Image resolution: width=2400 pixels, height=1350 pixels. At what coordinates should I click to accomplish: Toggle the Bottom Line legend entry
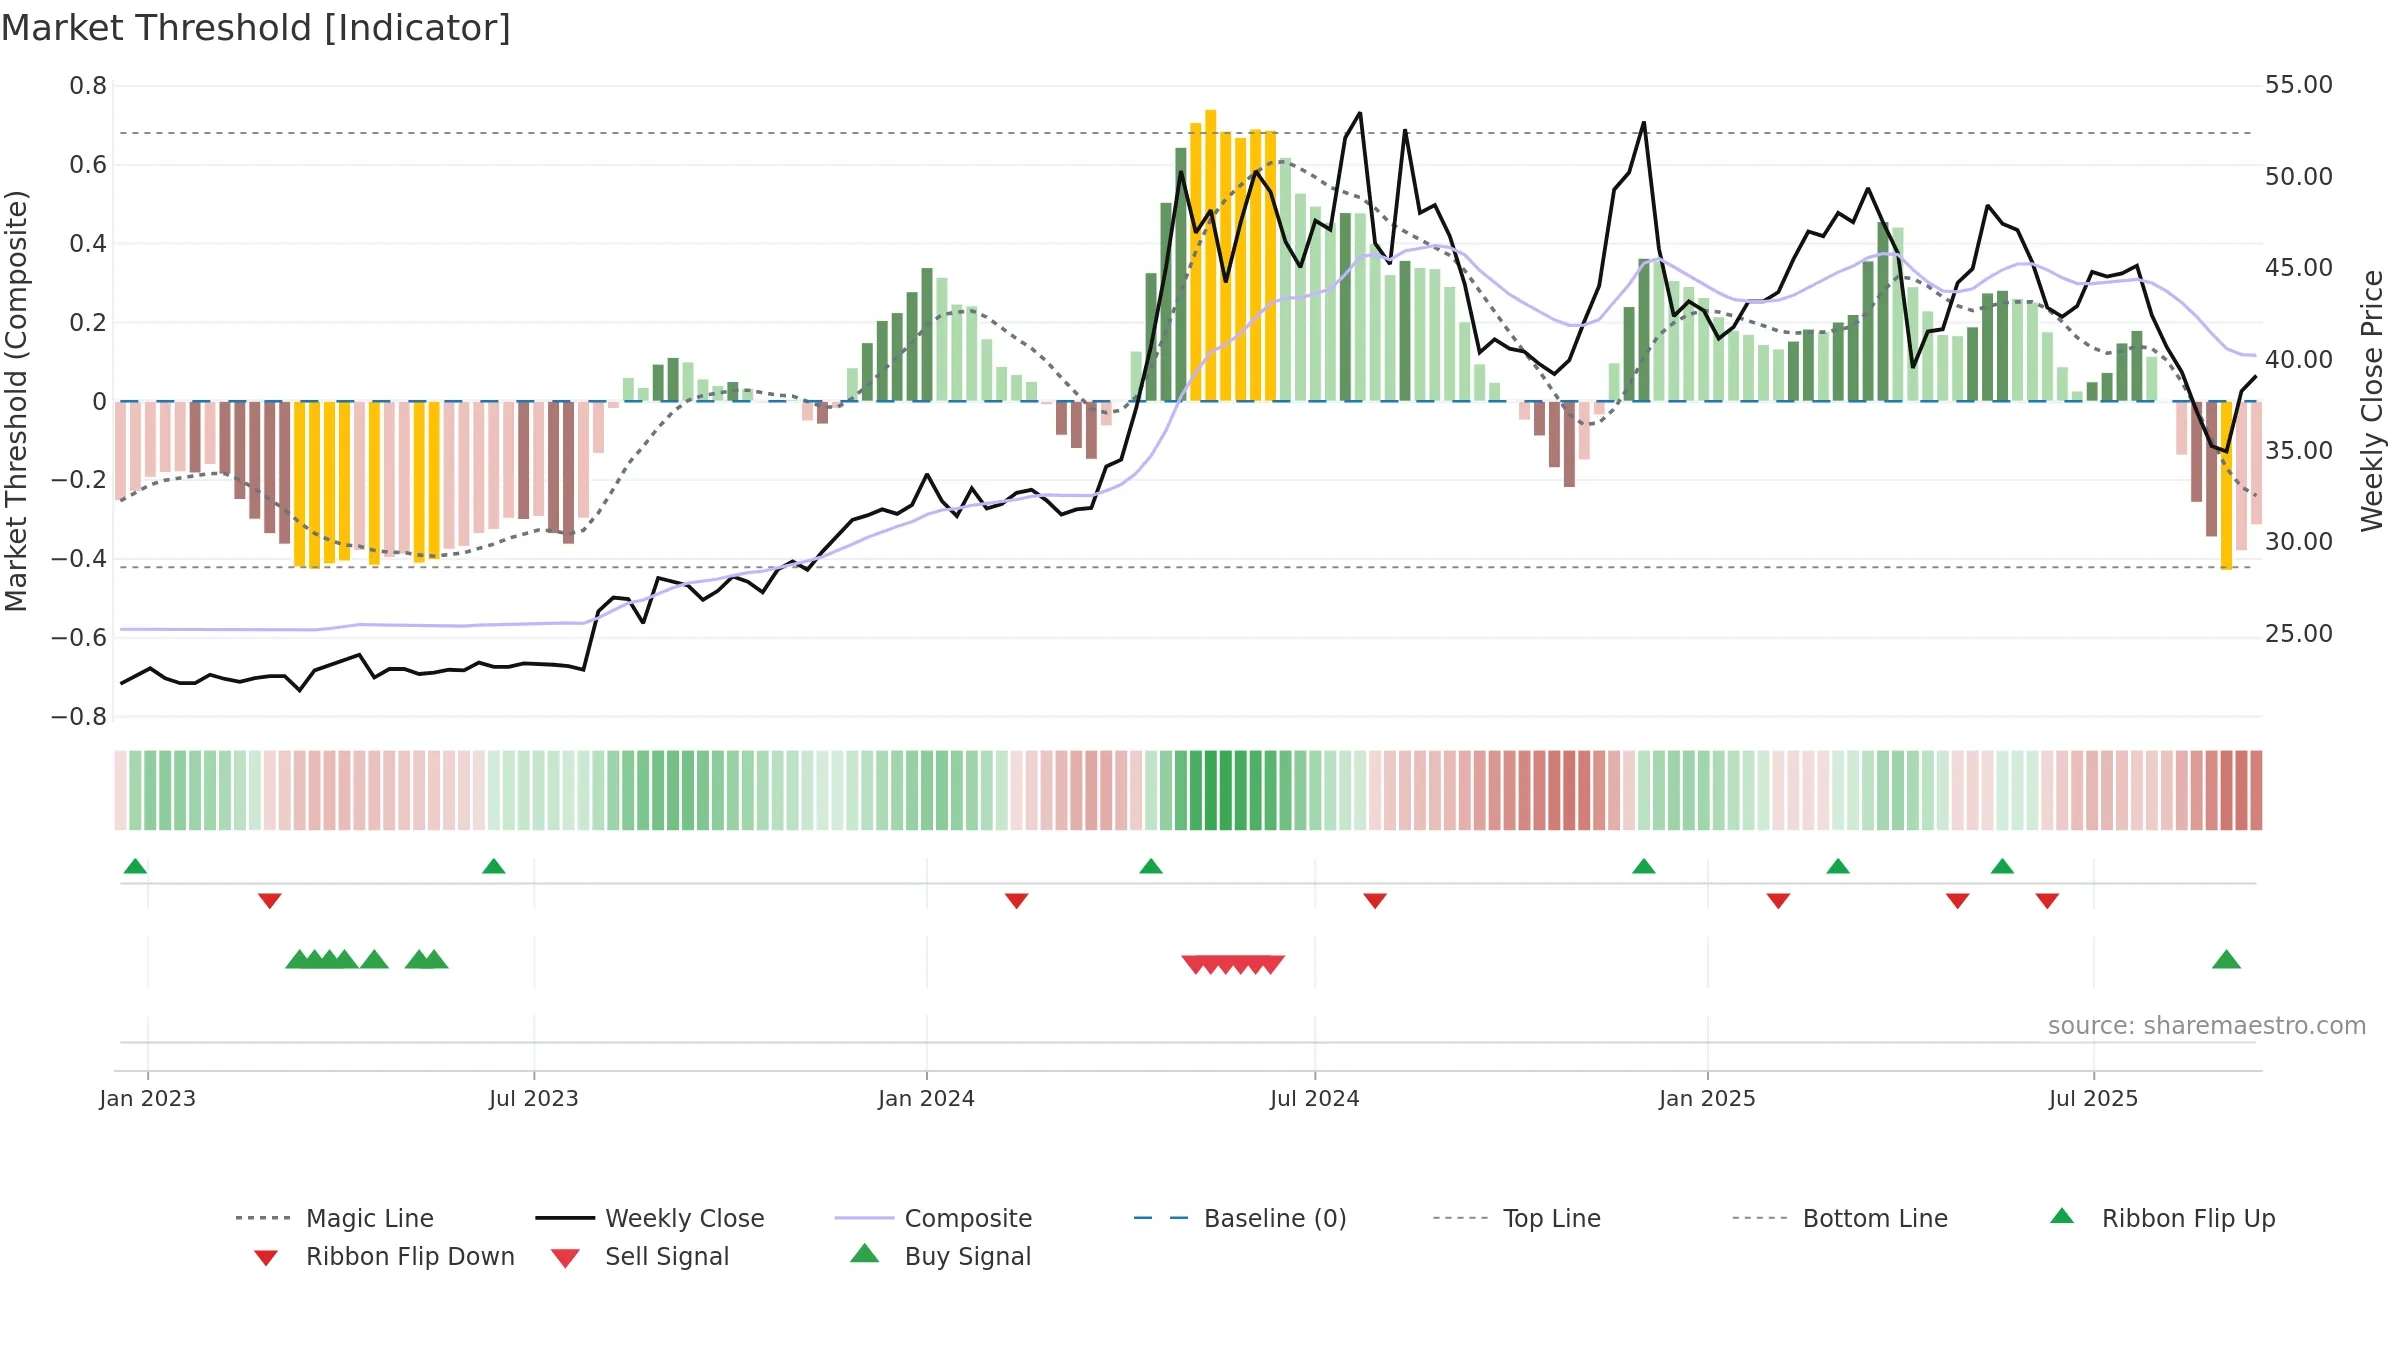point(1840,1218)
